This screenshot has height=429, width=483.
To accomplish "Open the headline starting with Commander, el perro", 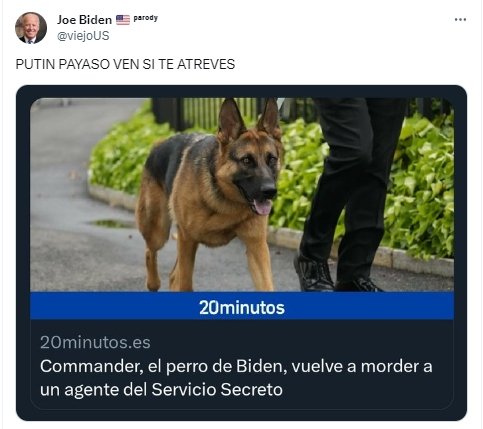I will point(236,378).
